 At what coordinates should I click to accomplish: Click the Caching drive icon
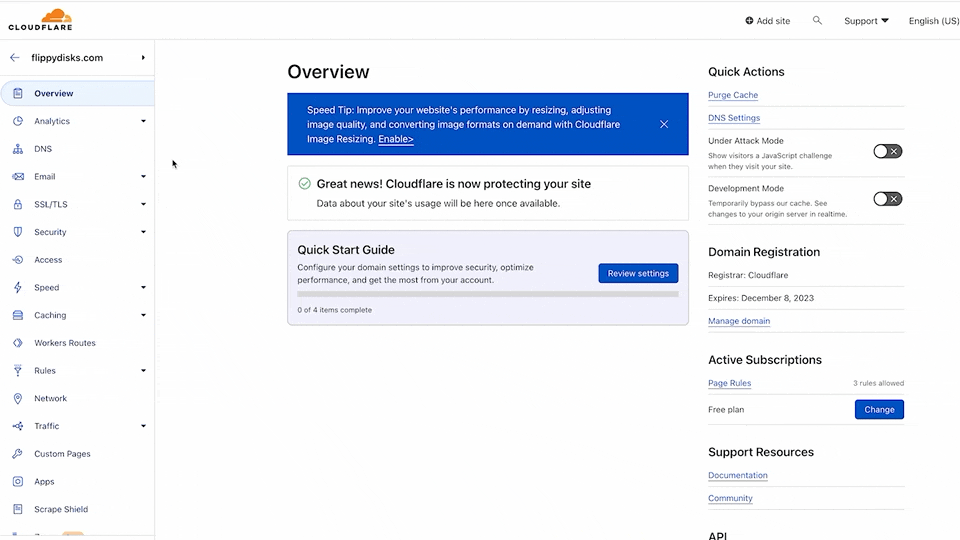tap(18, 315)
